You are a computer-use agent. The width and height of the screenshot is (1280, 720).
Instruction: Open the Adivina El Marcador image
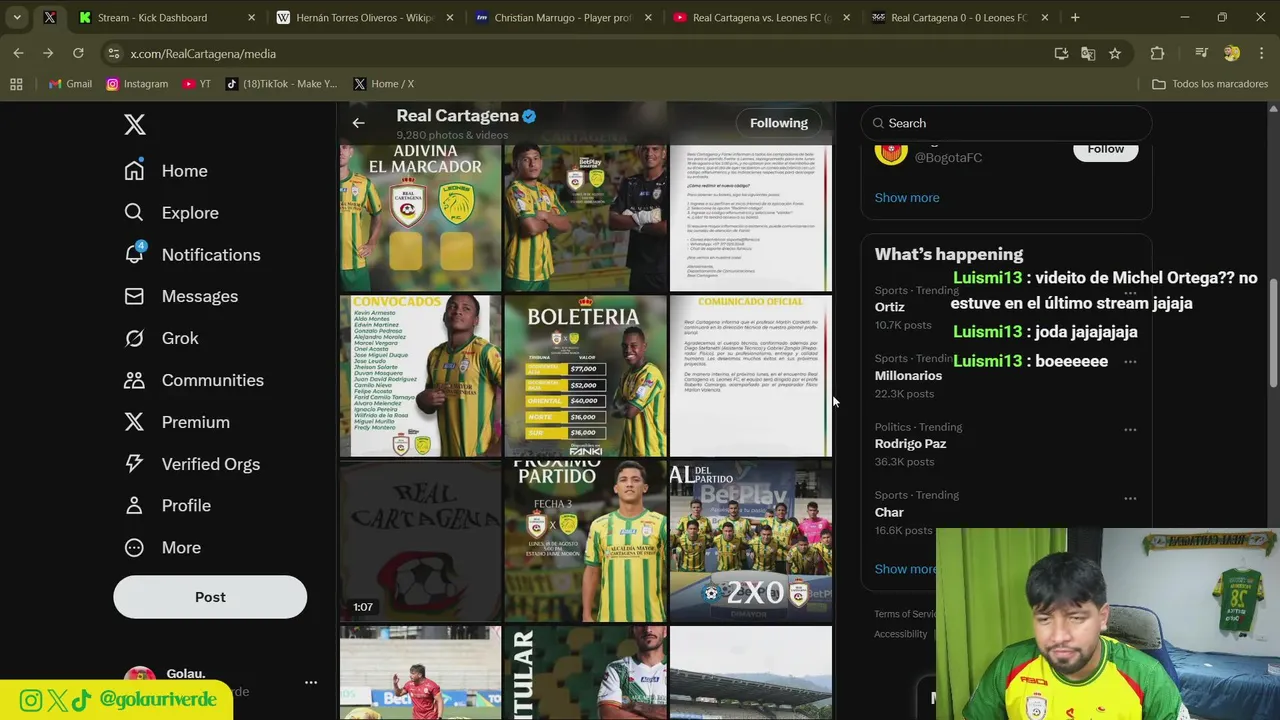coord(421,218)
